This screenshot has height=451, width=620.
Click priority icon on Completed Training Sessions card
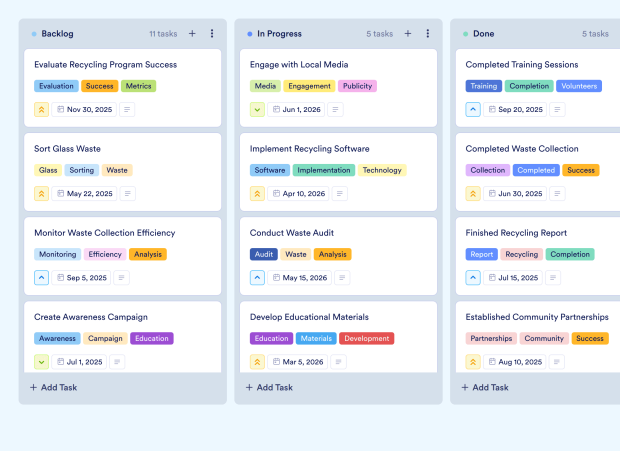point(473,109)
